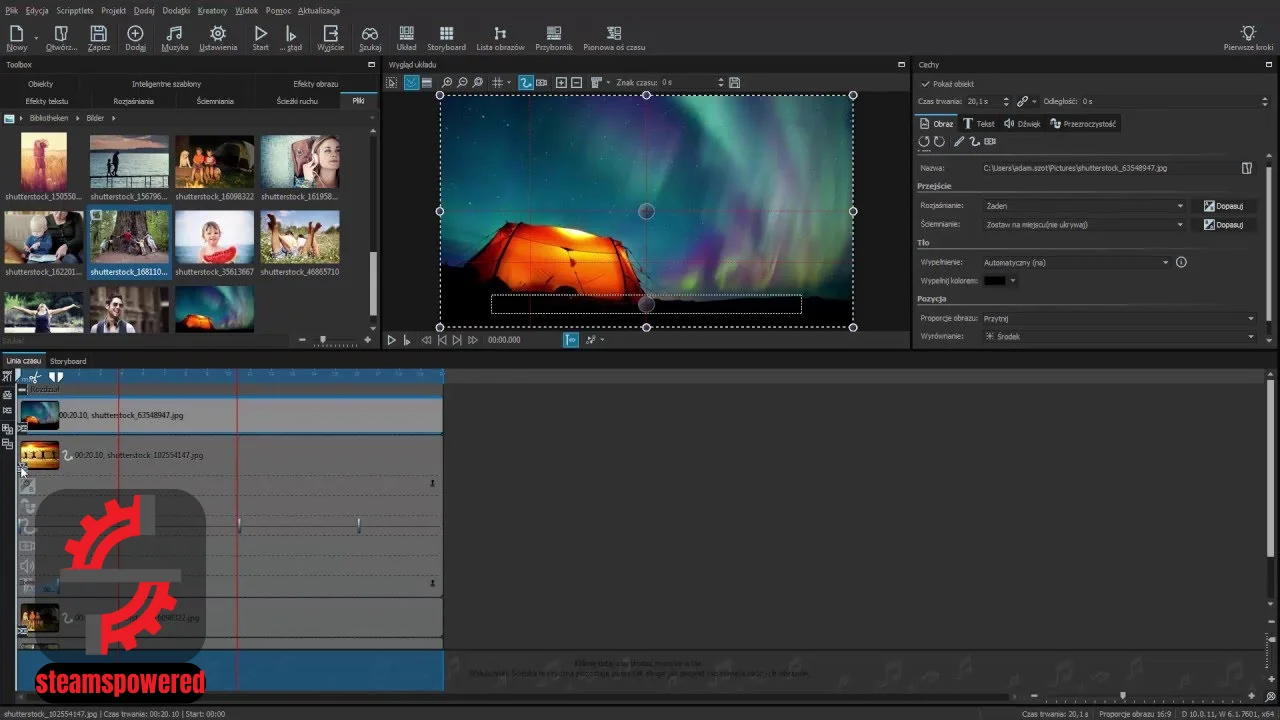The height and width of the screenshot is (720, 1280).
Task: Click info icon next to Wypełnienie
Action: pos(1181,262)
